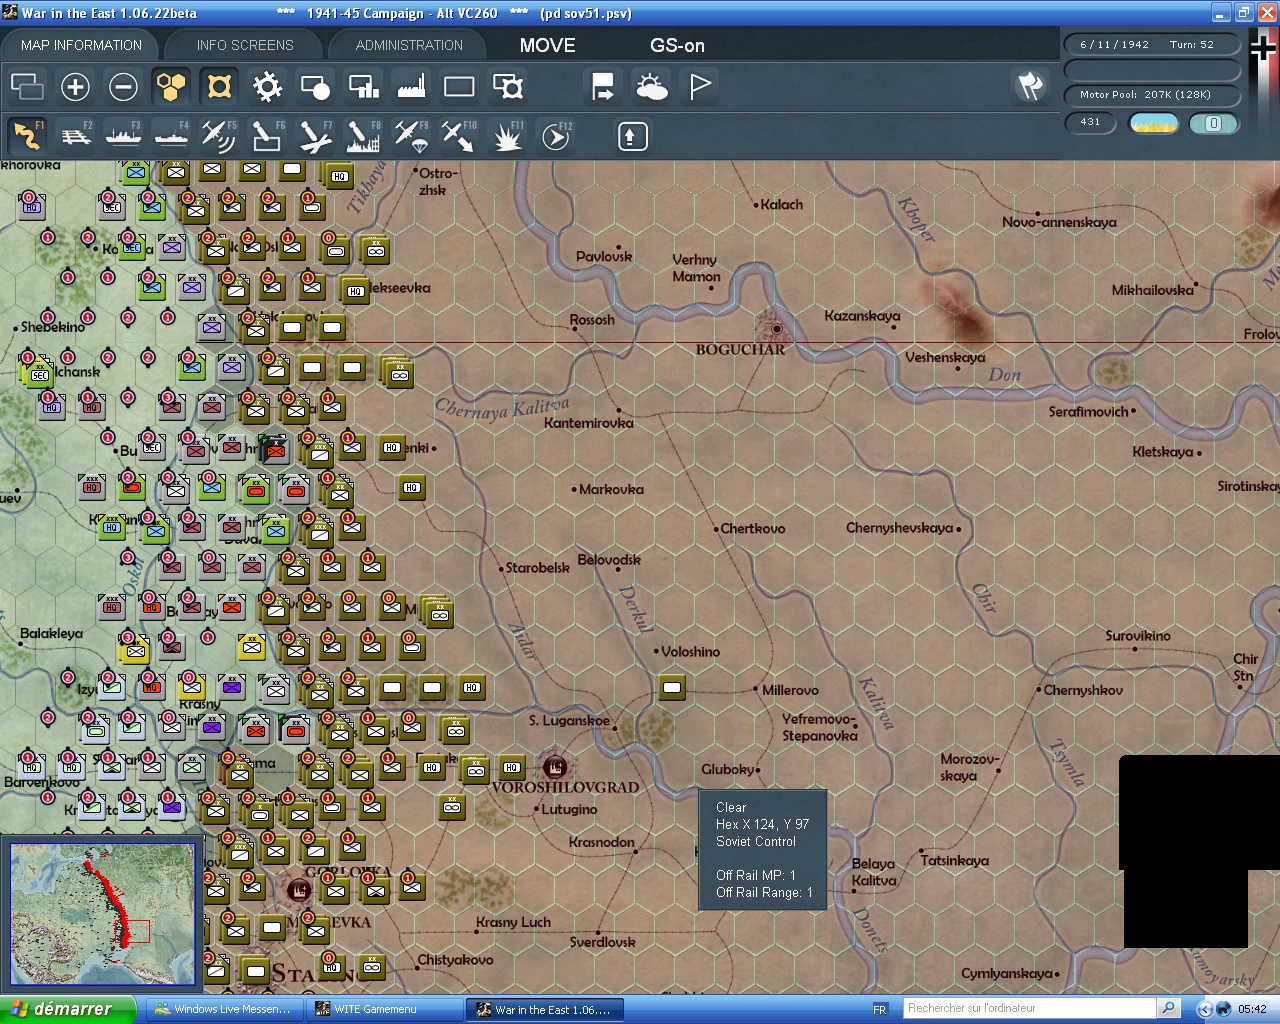Open the MAP INFORMATION menu

80,44
